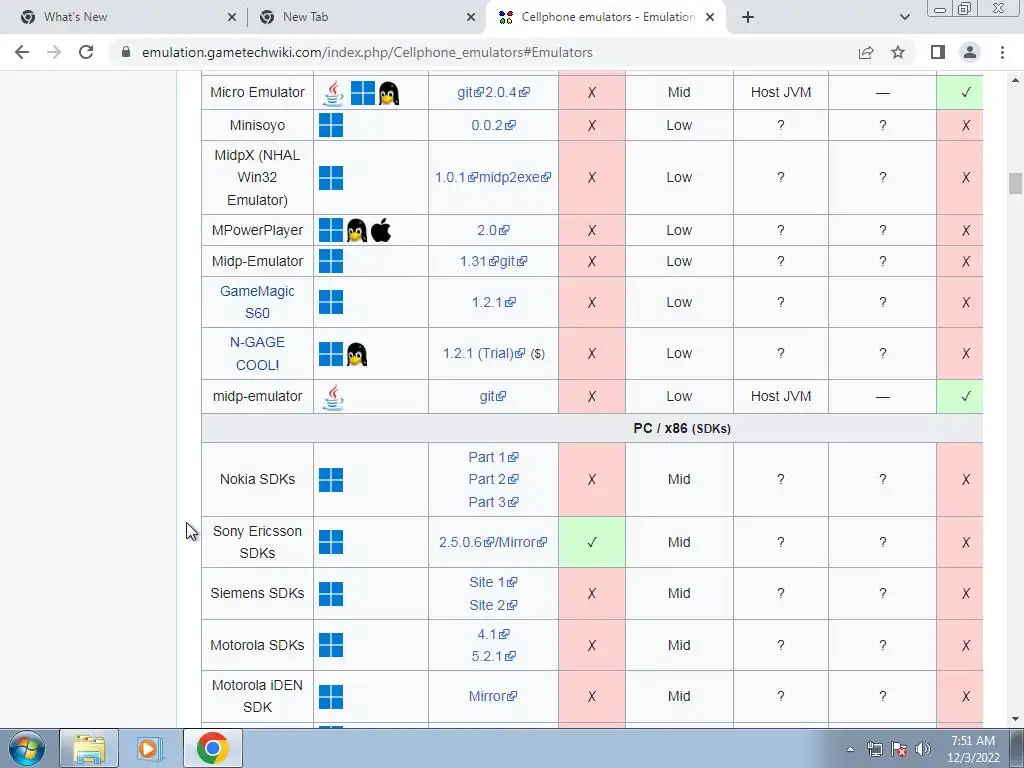Open the Motorola SDKs 5.2.1 link
The width and height of the screenshot is (1024, 768).
[x=494, y=656]
